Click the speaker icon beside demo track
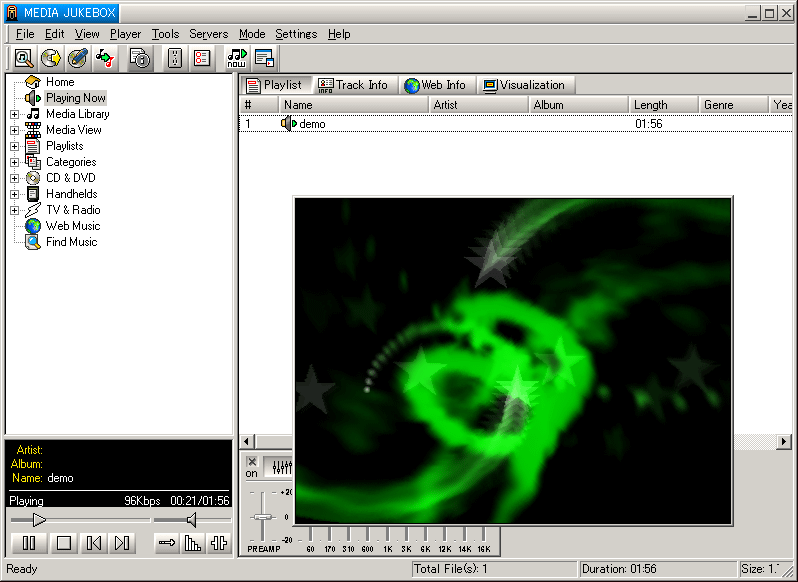The image size is (798, 582). point(289,124)
